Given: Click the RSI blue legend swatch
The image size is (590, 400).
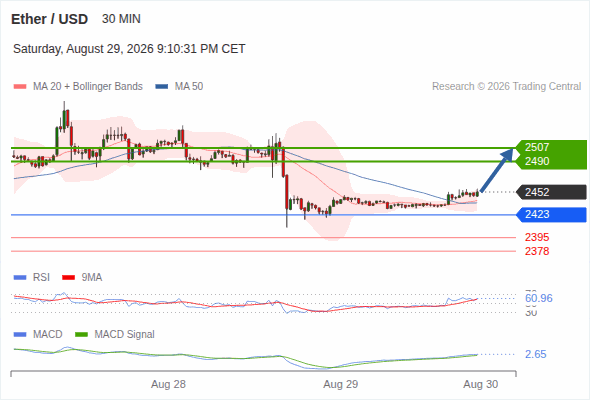Looking at the screenshot, I should pyautogui.click(x=20, y=278).
